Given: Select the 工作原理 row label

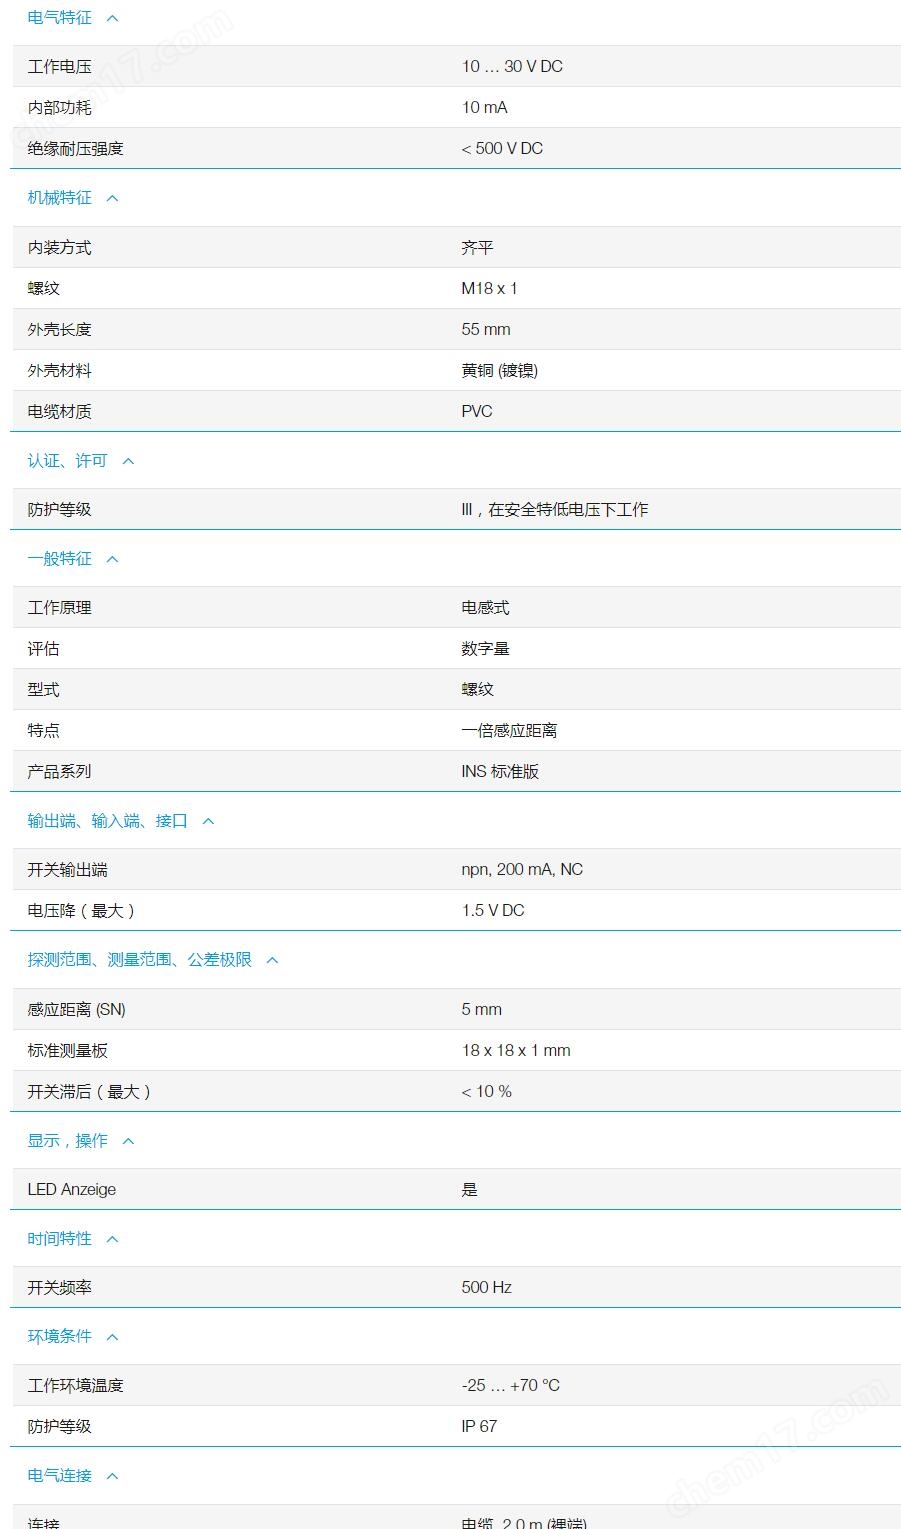Looking at the screenshot, I should coord(60,608).
